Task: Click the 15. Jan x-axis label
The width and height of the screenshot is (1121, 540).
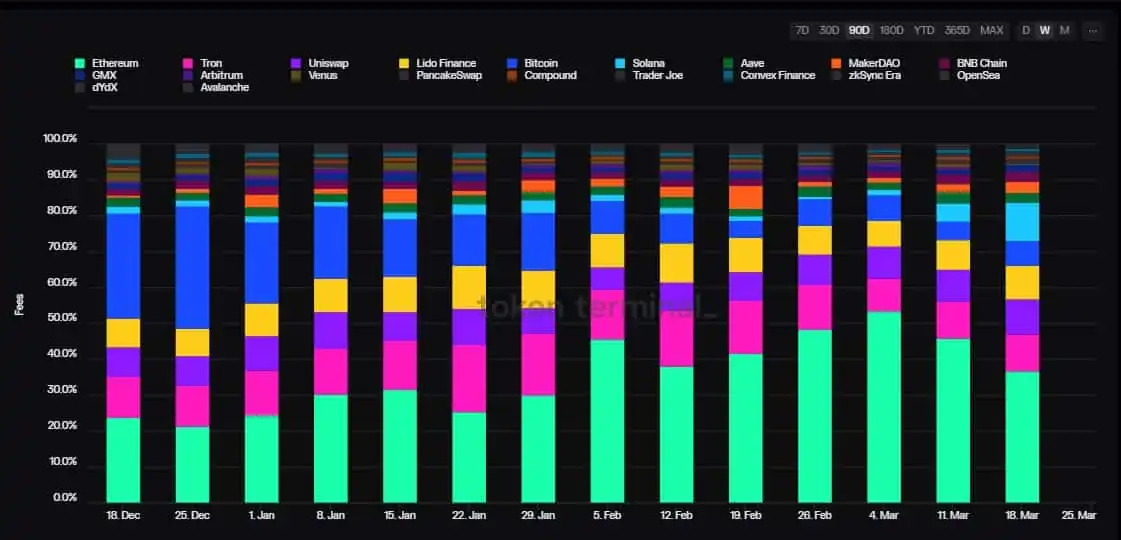Action: coord(400,516)
